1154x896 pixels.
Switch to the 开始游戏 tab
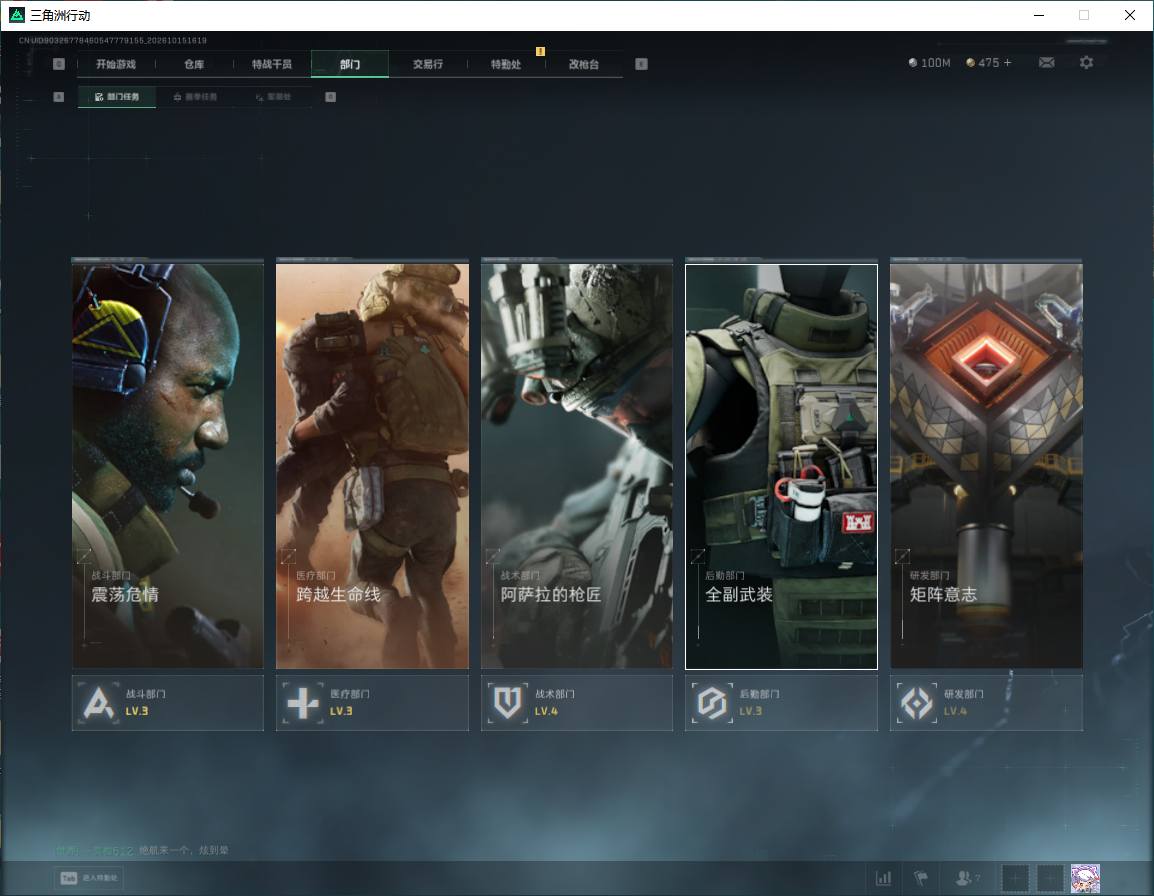tap(116, 64)
